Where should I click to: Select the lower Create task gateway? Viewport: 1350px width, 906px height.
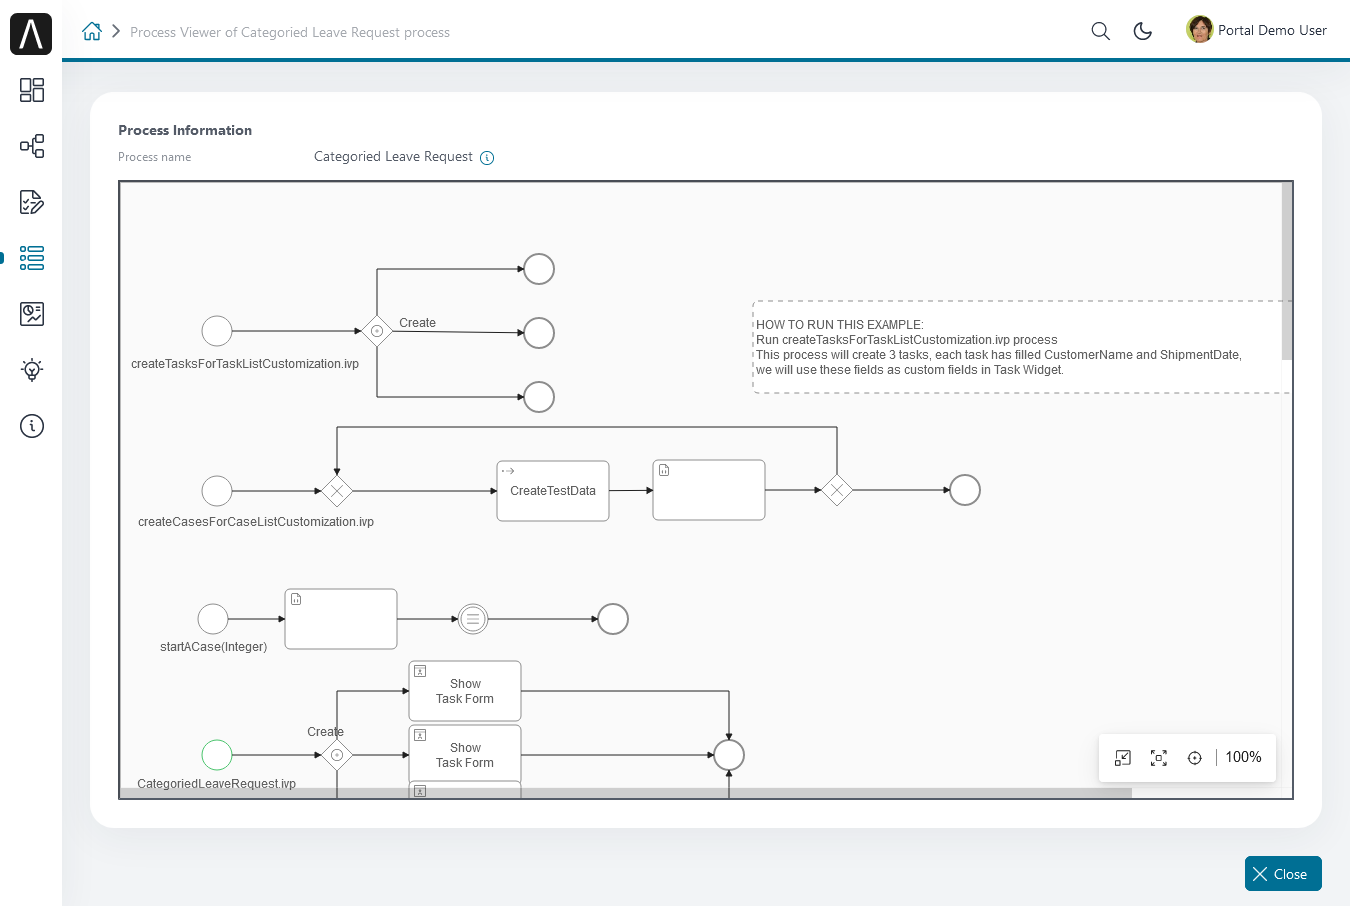tap(337, 755)
